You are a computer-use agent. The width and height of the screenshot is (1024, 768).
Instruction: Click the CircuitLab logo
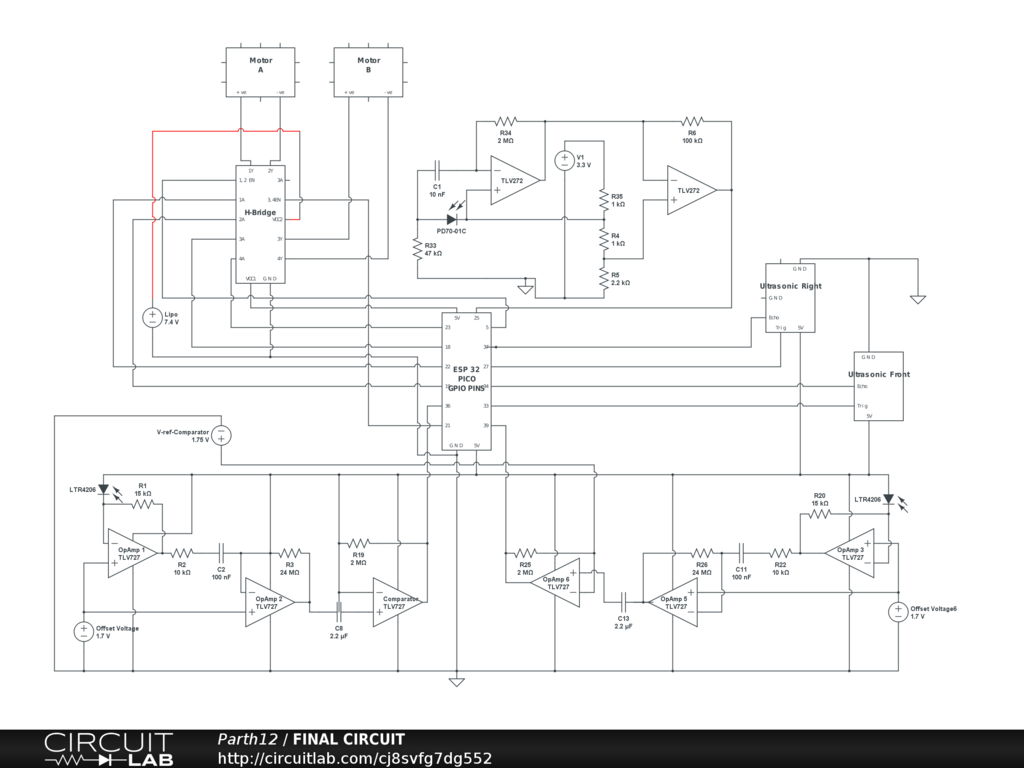(x=107, y=749)
